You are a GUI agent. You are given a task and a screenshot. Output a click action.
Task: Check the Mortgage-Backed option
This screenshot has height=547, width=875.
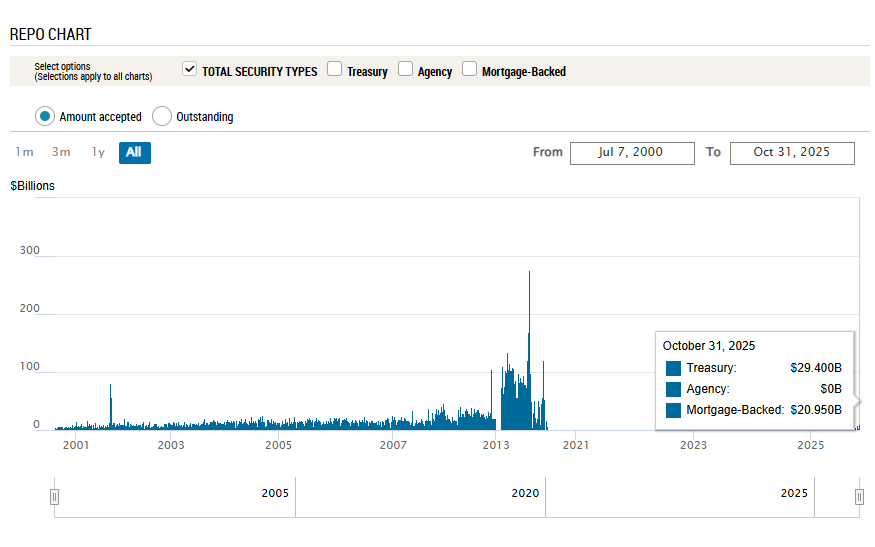point(470,70)
